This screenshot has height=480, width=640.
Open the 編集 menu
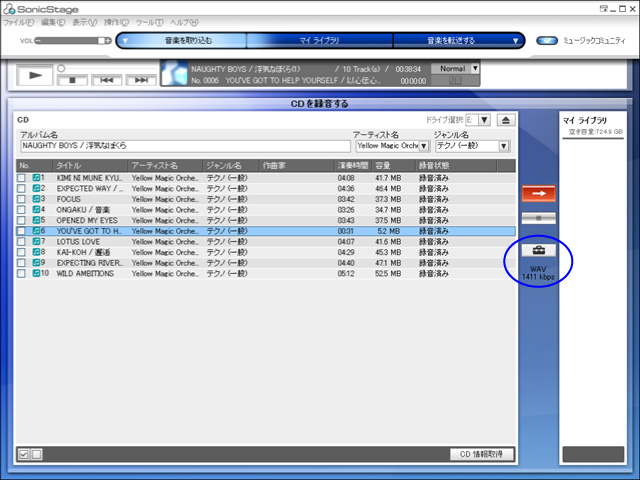(53, 22)
